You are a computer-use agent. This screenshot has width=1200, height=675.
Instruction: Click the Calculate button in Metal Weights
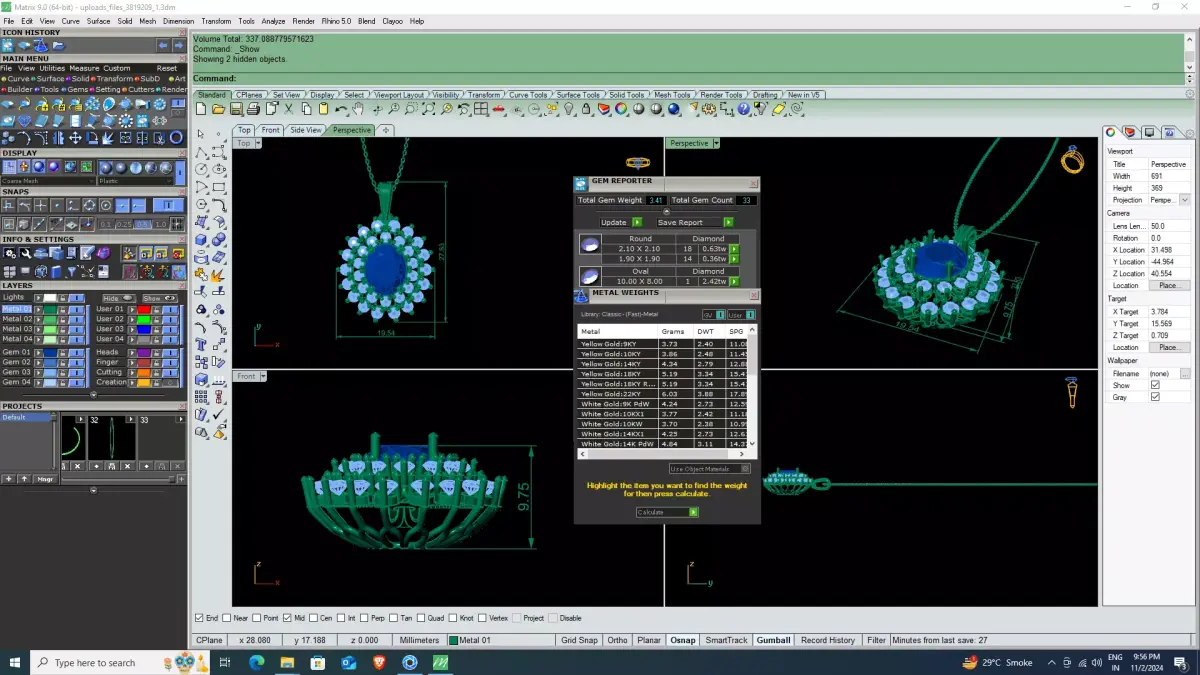[x=667, y=512]
